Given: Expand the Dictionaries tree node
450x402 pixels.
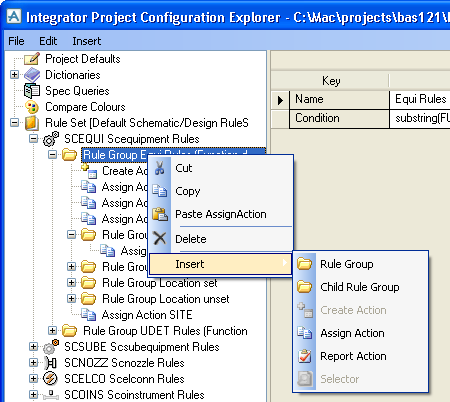Looking at the screenshot, I should (x=14, y=75).
